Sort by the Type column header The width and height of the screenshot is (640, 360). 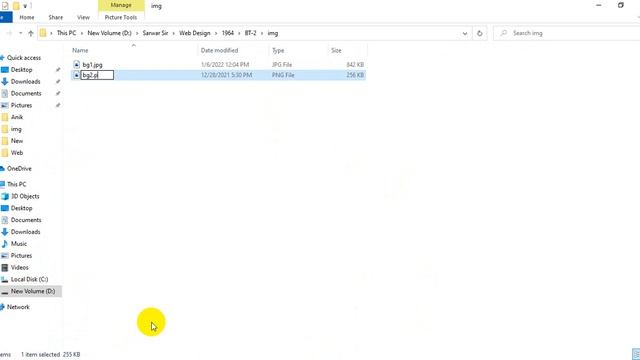tap(278, 50)
